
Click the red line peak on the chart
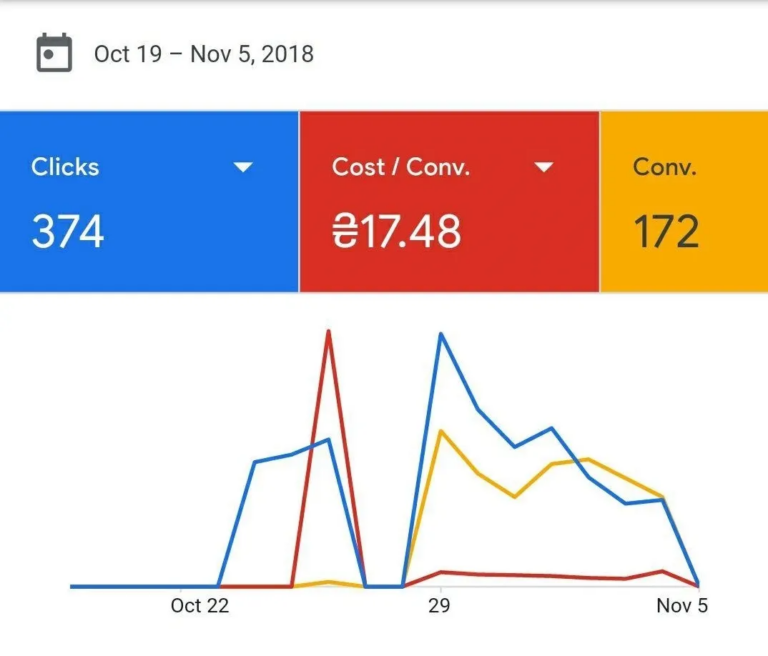pyautogui.click(x=329, y=332)
